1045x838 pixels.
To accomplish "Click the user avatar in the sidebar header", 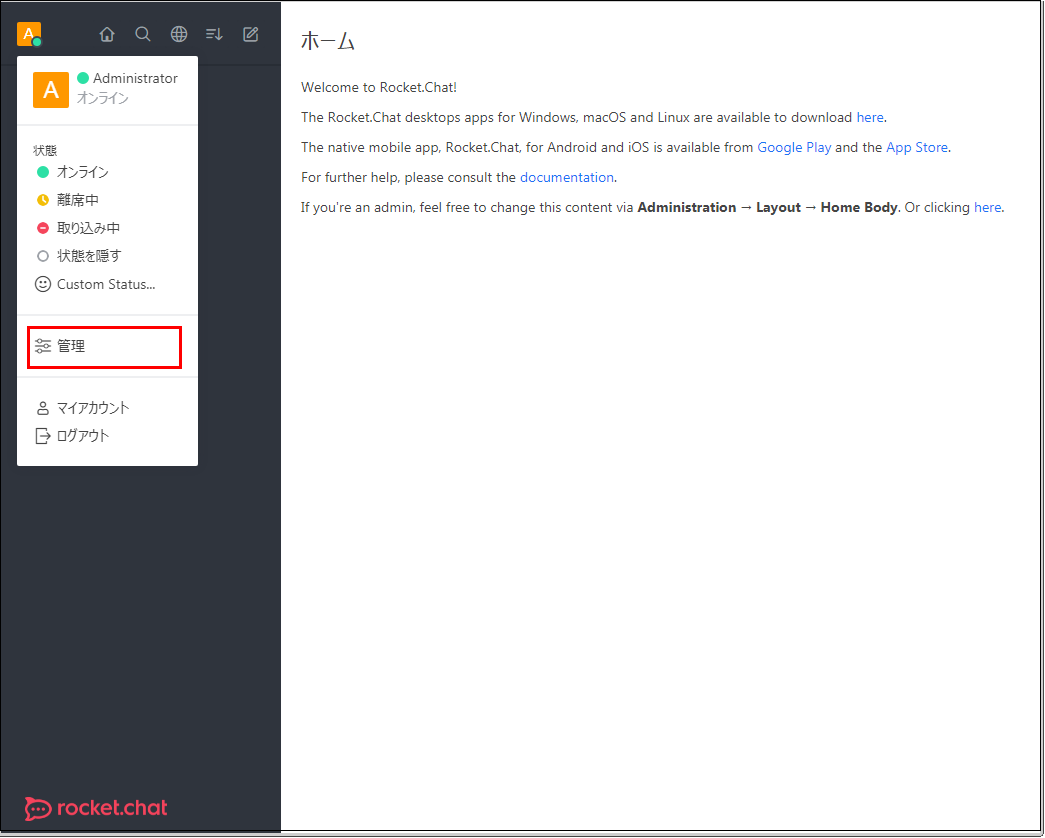I will point(29,34).
